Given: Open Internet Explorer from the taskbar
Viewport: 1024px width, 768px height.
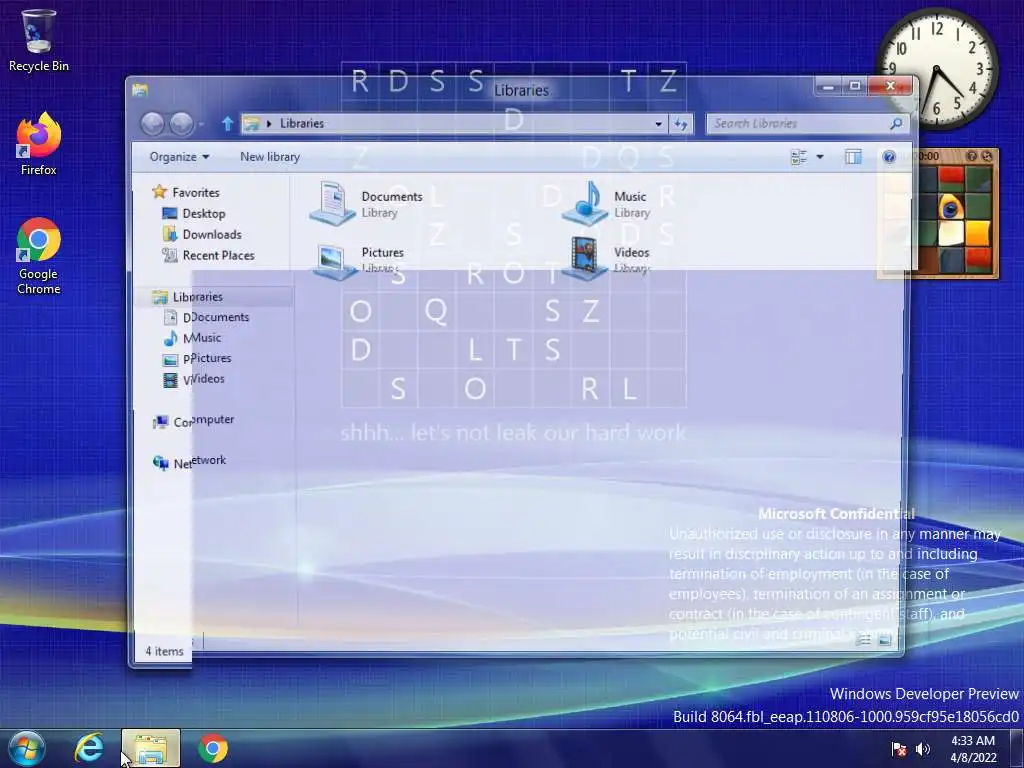Looking at the screenshot, I should 89,748.
